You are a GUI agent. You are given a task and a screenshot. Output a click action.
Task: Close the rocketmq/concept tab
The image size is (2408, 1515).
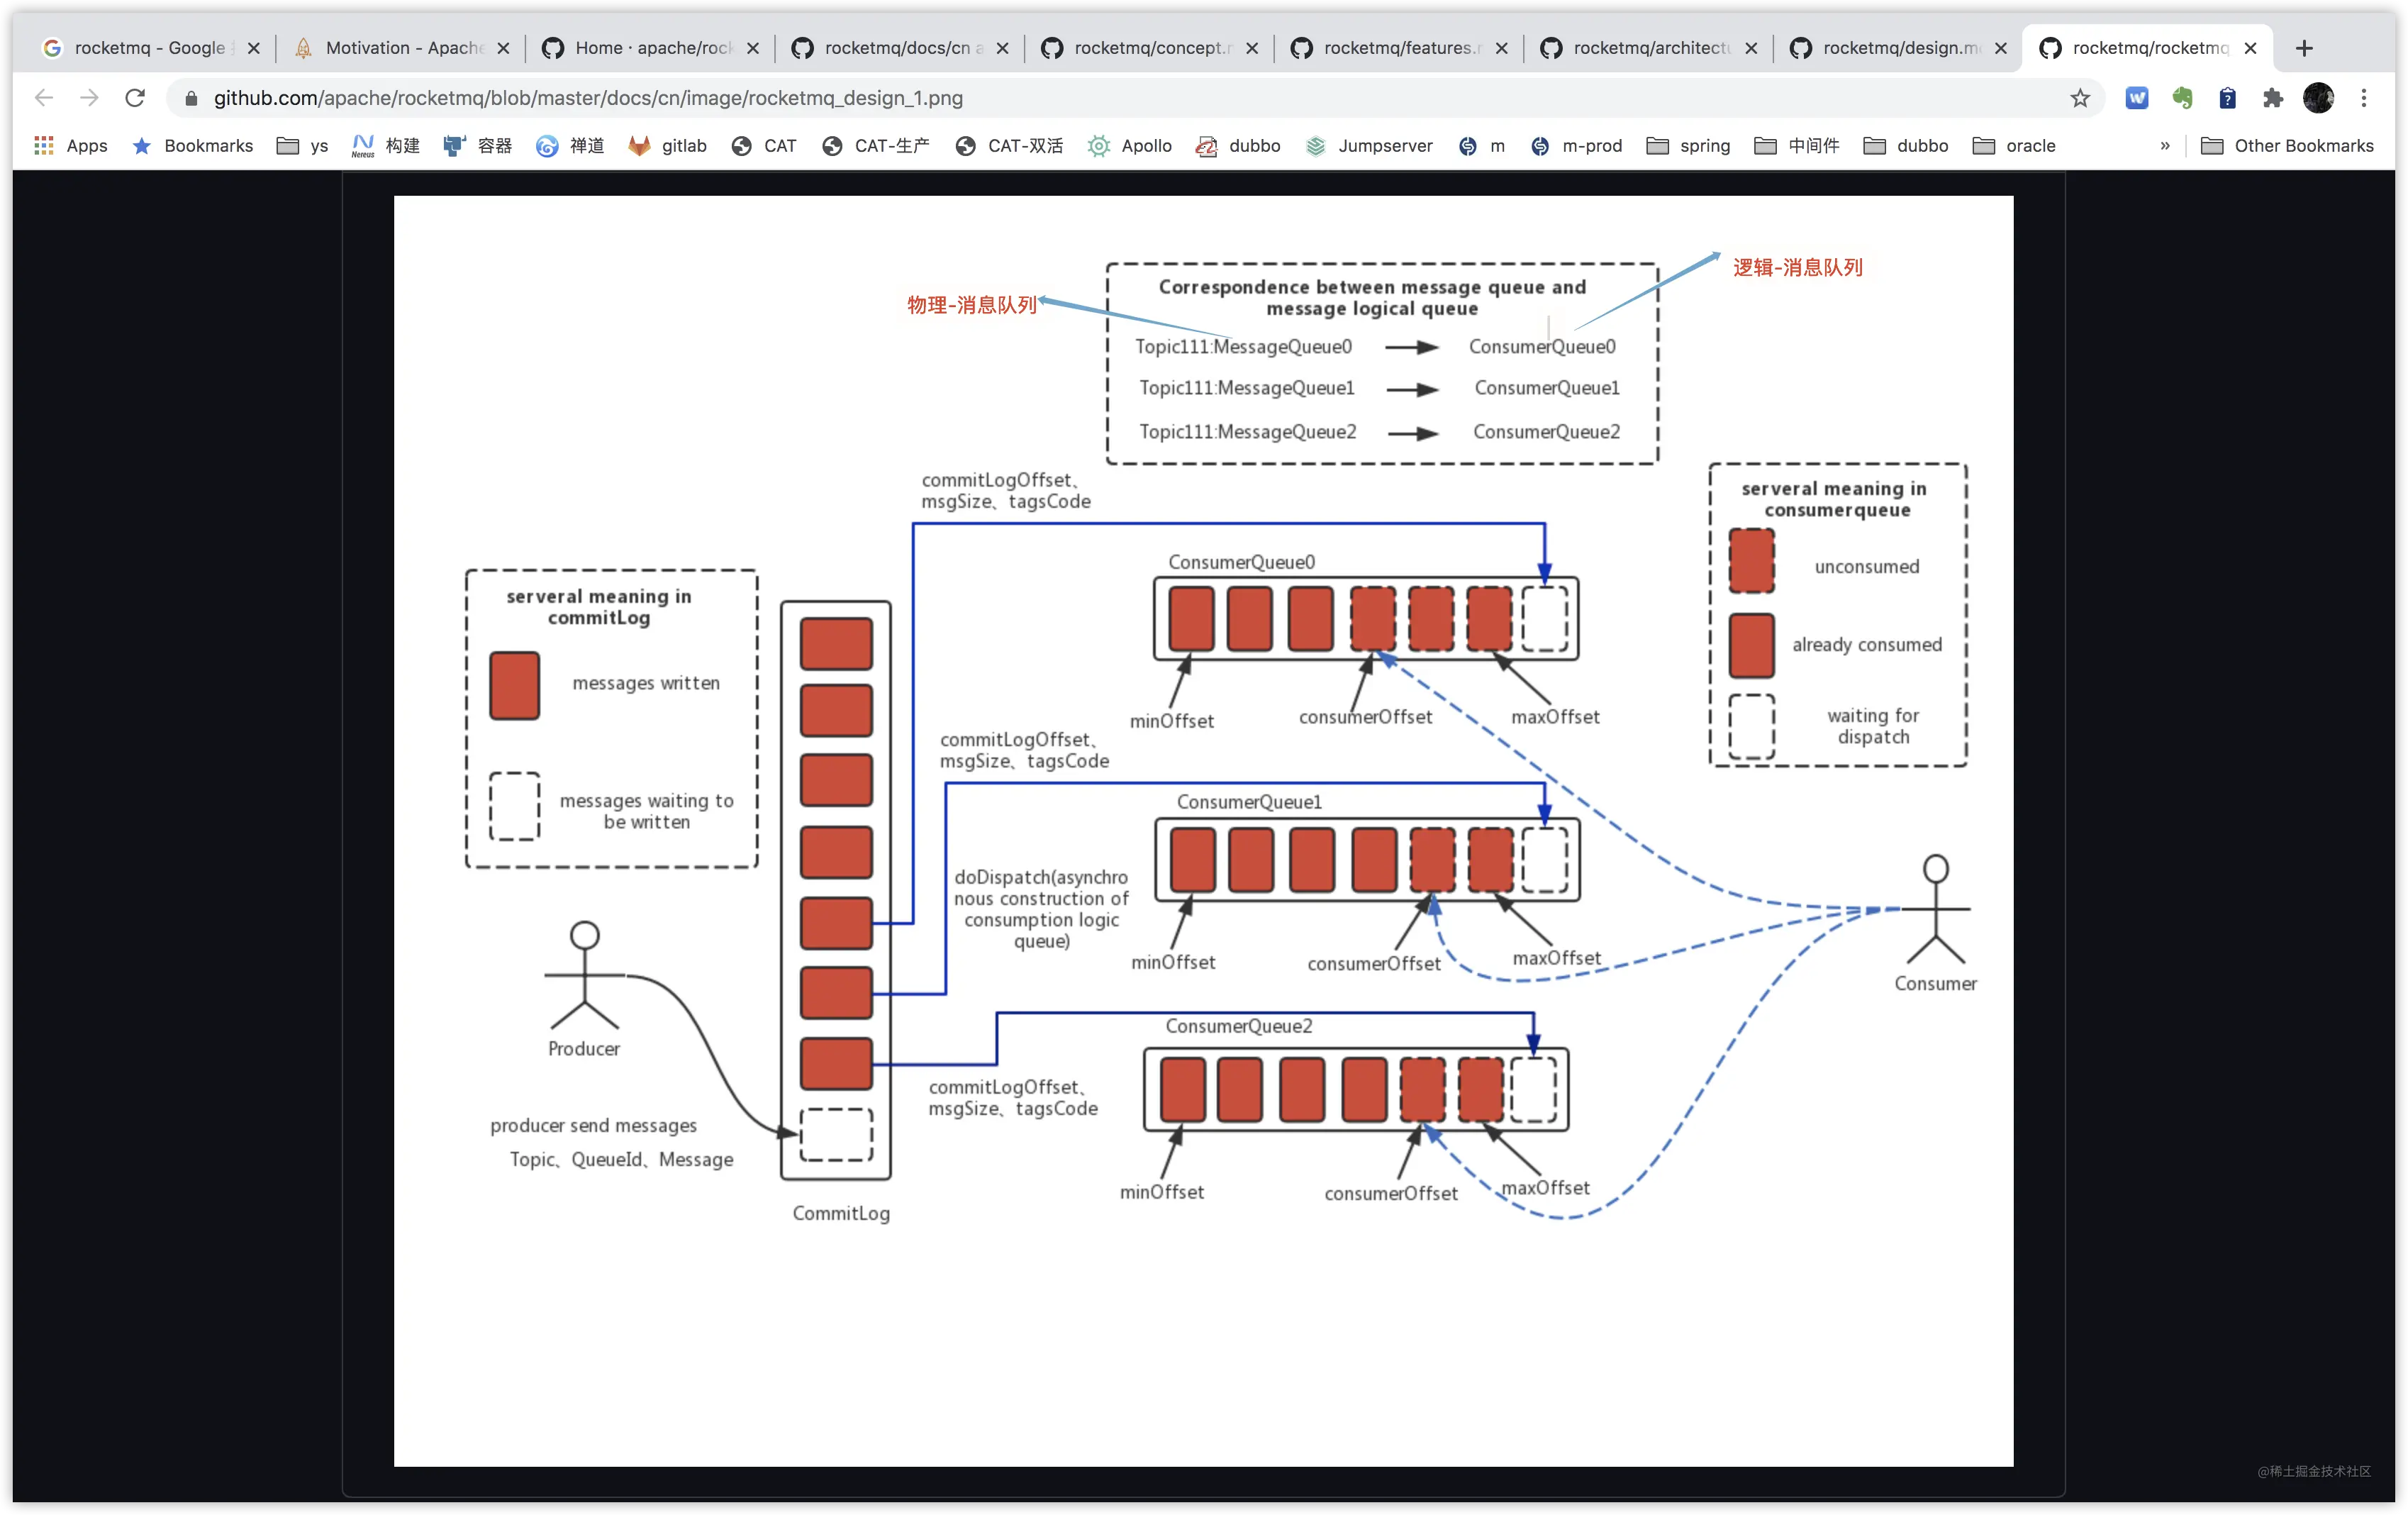pyautogui.click(x=1252, y=48)
